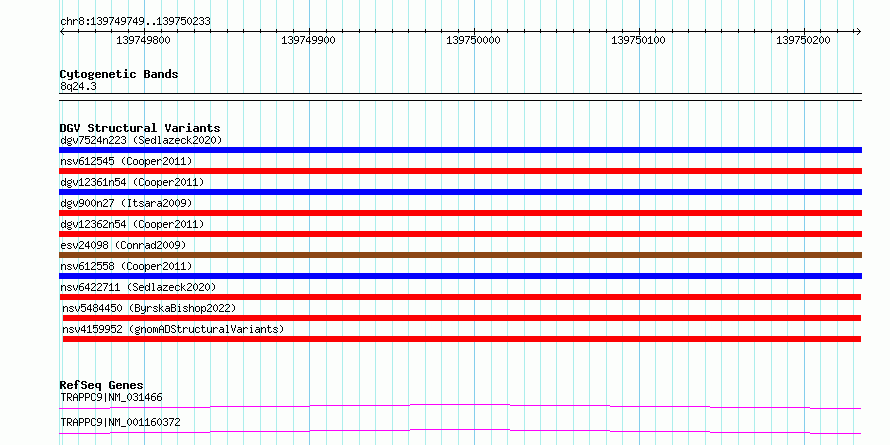Select the red bar under nsv6422711

click(x=460, y=297)
